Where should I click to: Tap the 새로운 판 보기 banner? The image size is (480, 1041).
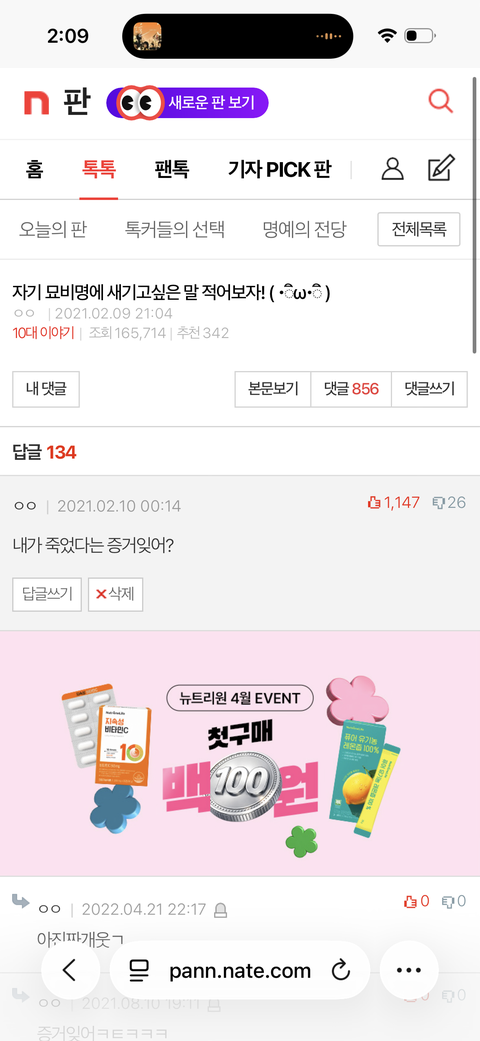(x=187, y=103)
